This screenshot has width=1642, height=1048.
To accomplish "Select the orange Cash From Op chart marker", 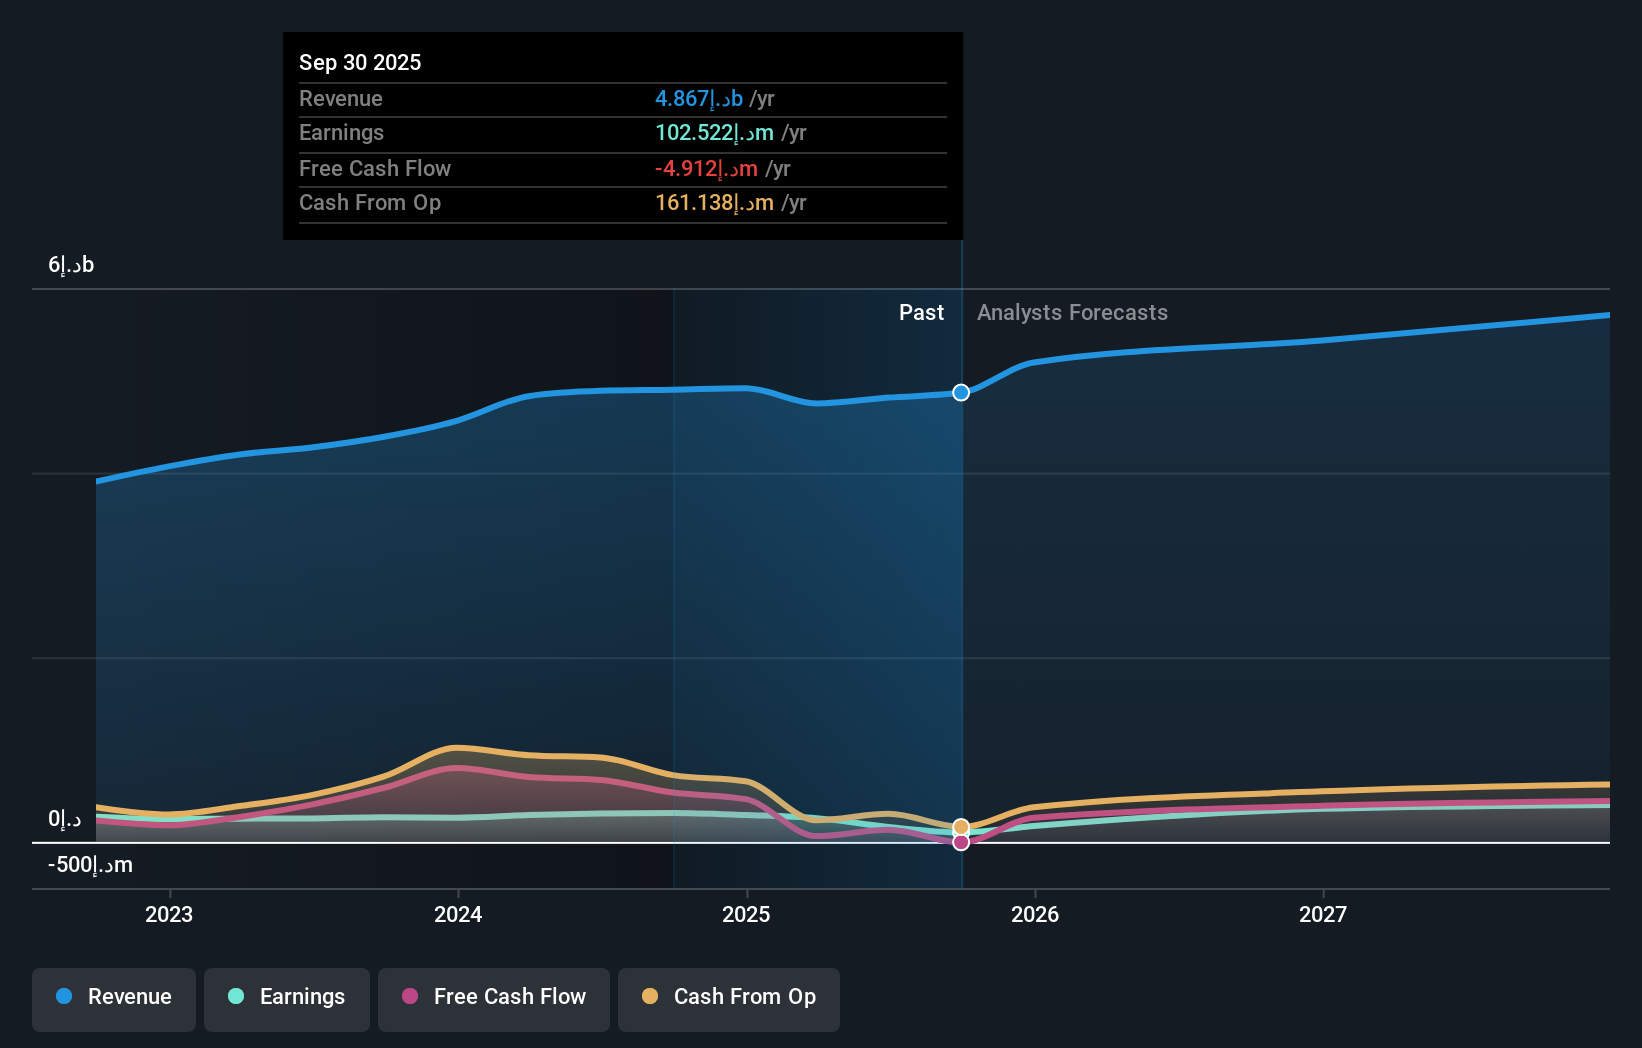I will pos(960,826).
